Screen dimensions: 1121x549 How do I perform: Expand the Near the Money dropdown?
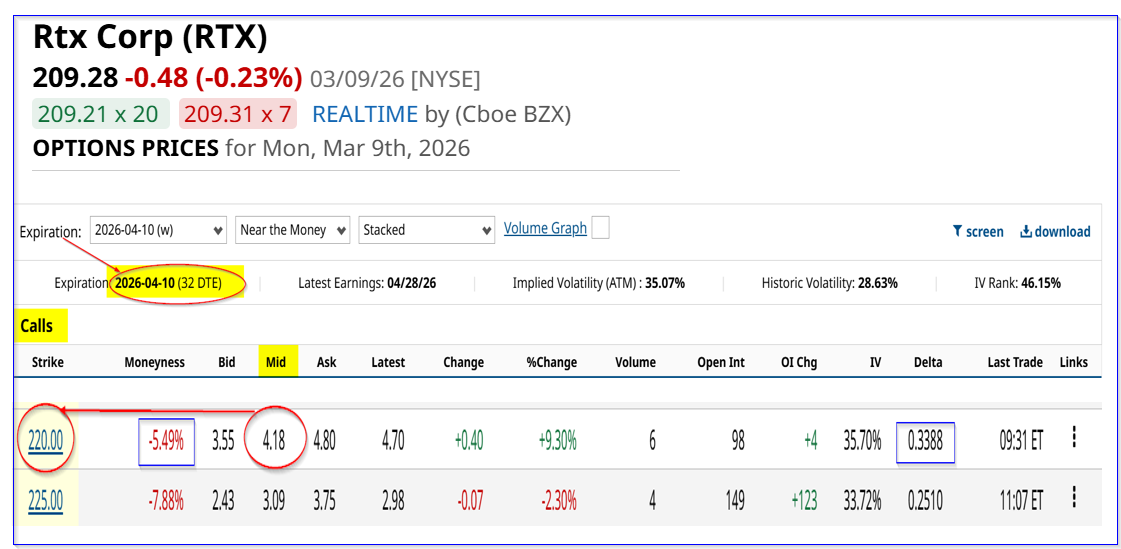tap(292, 230)
